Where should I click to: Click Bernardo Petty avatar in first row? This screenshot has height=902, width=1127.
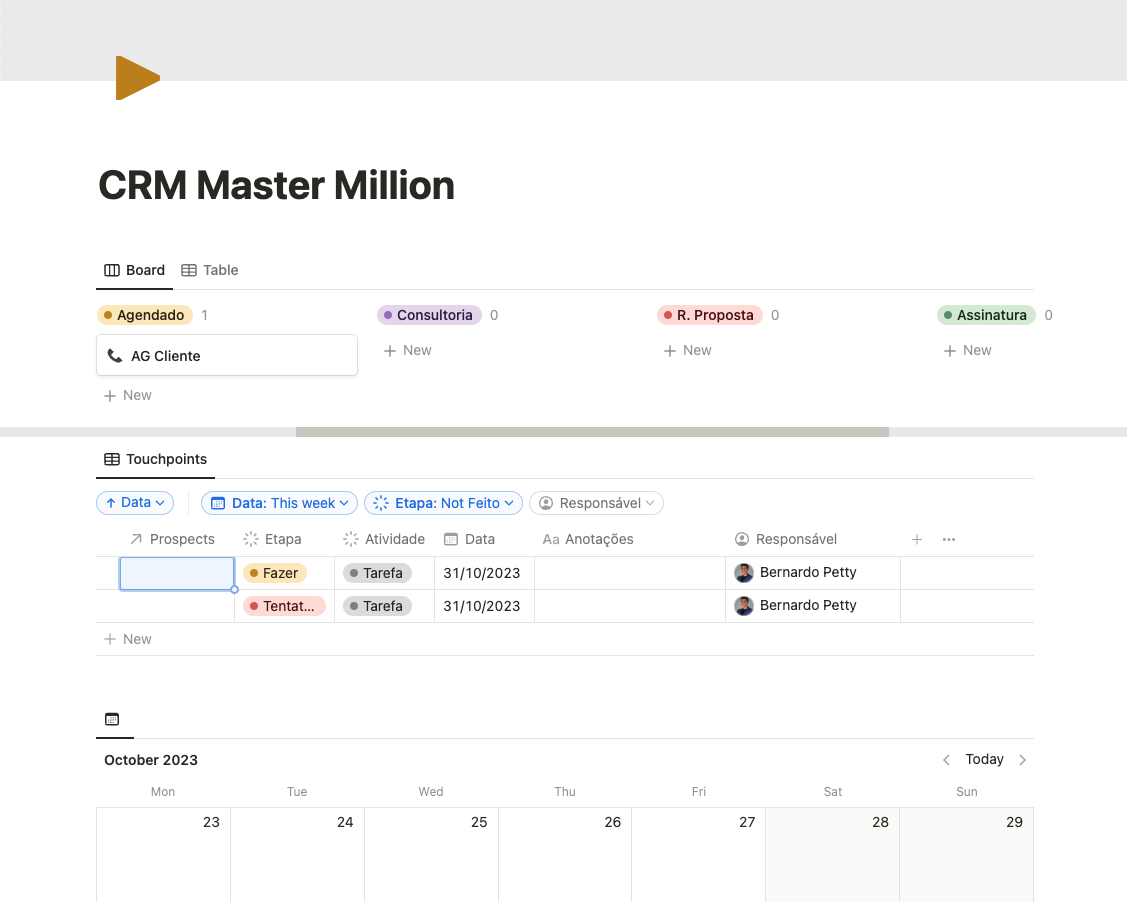point(744,573)
